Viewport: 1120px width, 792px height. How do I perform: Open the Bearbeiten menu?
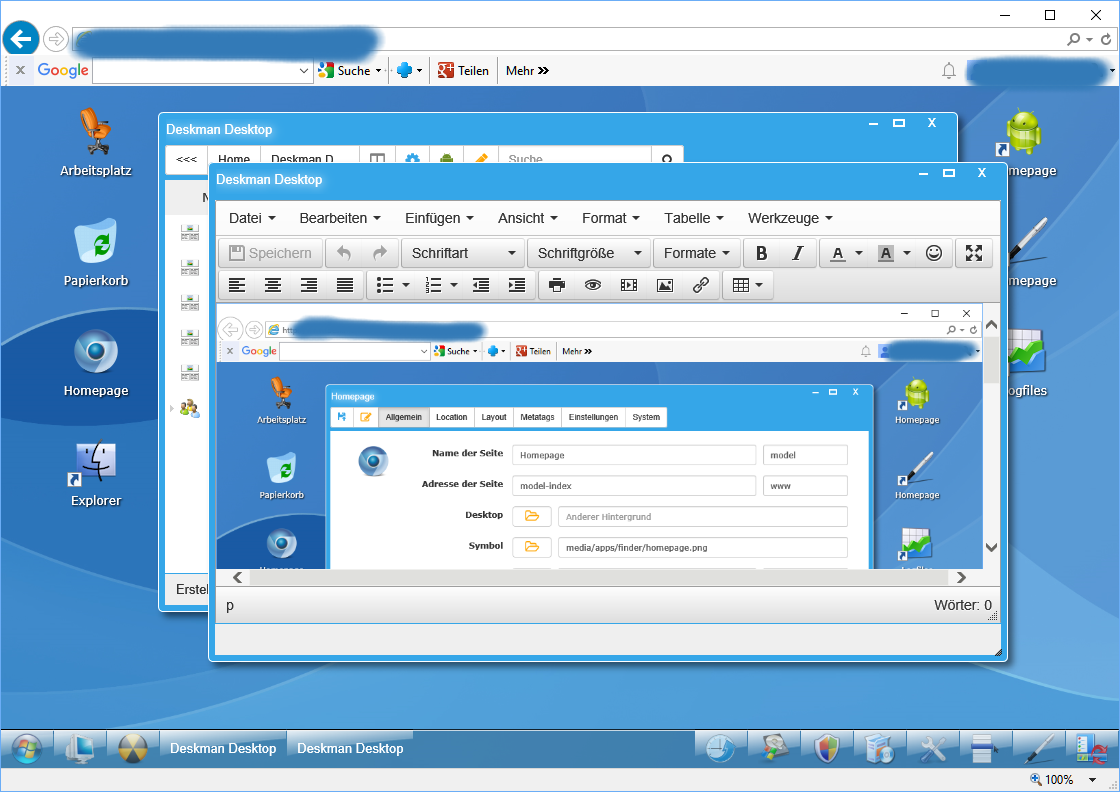coord(340,219)
